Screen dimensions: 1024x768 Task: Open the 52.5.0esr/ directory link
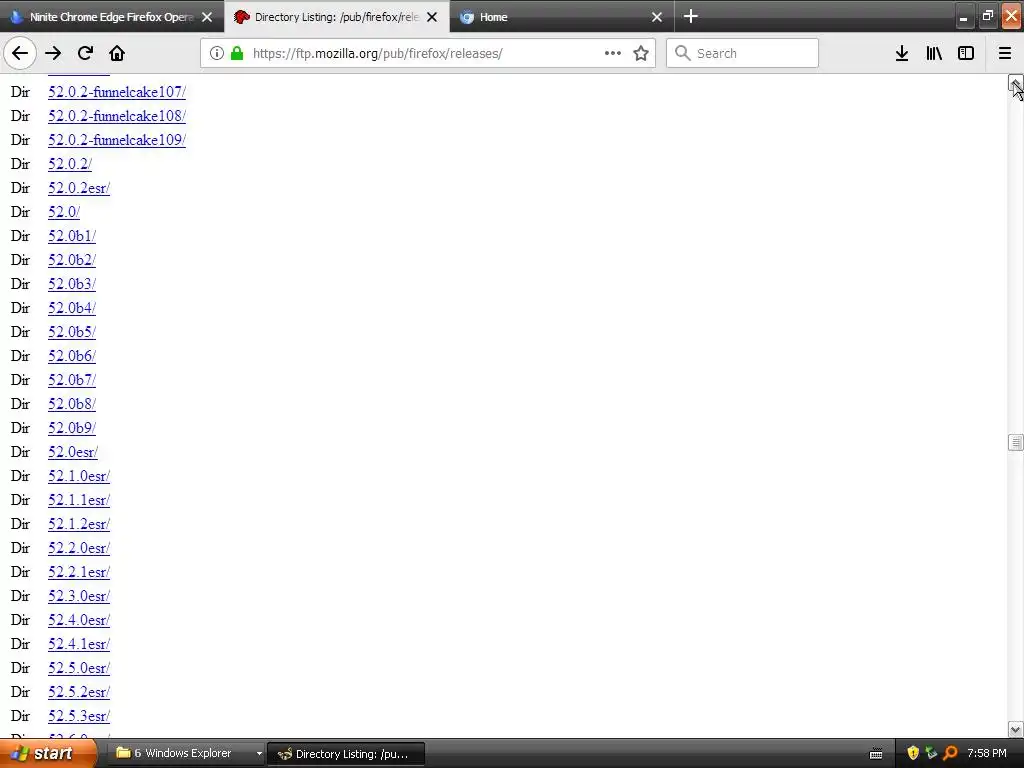(79, 668)
